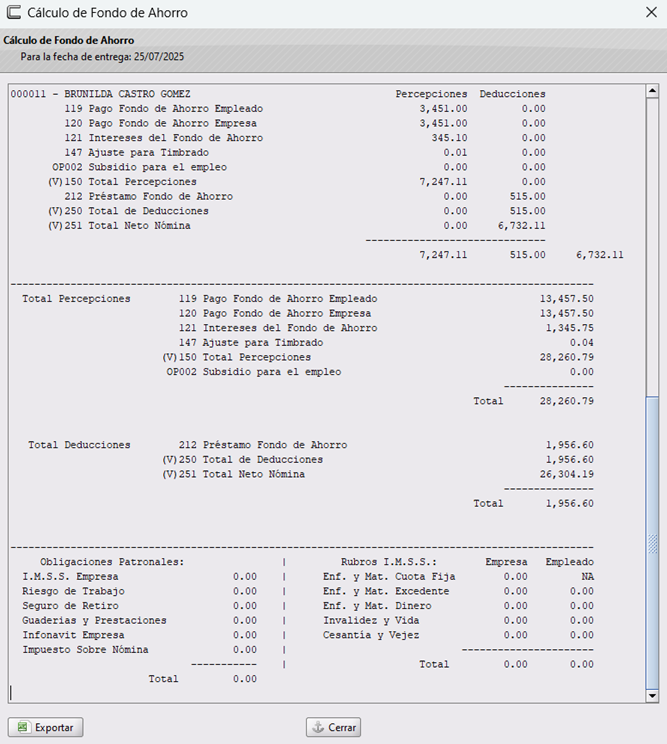Image resolution: width=667 pixels, height=744 pixels.
Task: Click the Exportar button
Action: (x=46, y=727)
